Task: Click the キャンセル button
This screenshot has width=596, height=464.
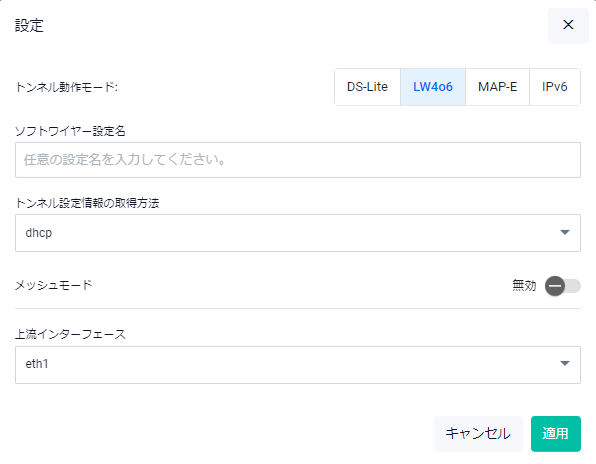Action: point(478,434)
